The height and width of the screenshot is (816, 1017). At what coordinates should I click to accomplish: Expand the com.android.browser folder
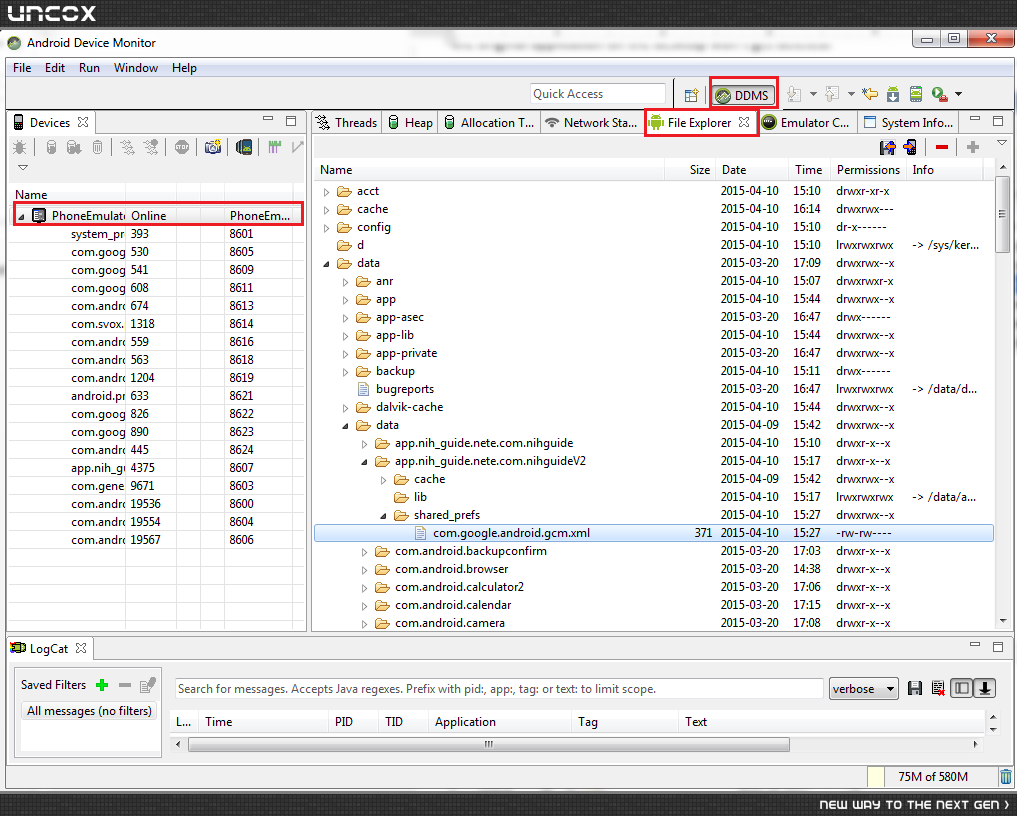click(365, 570)
